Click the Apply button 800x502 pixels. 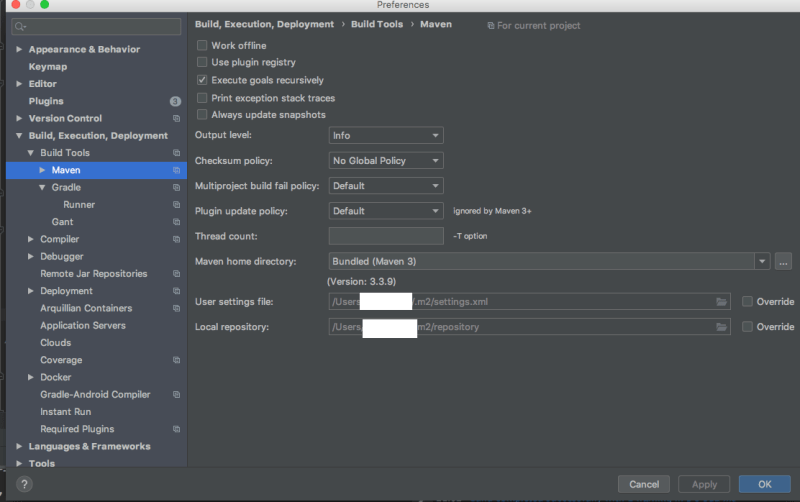pyautogui.click(x=704, y=484)
